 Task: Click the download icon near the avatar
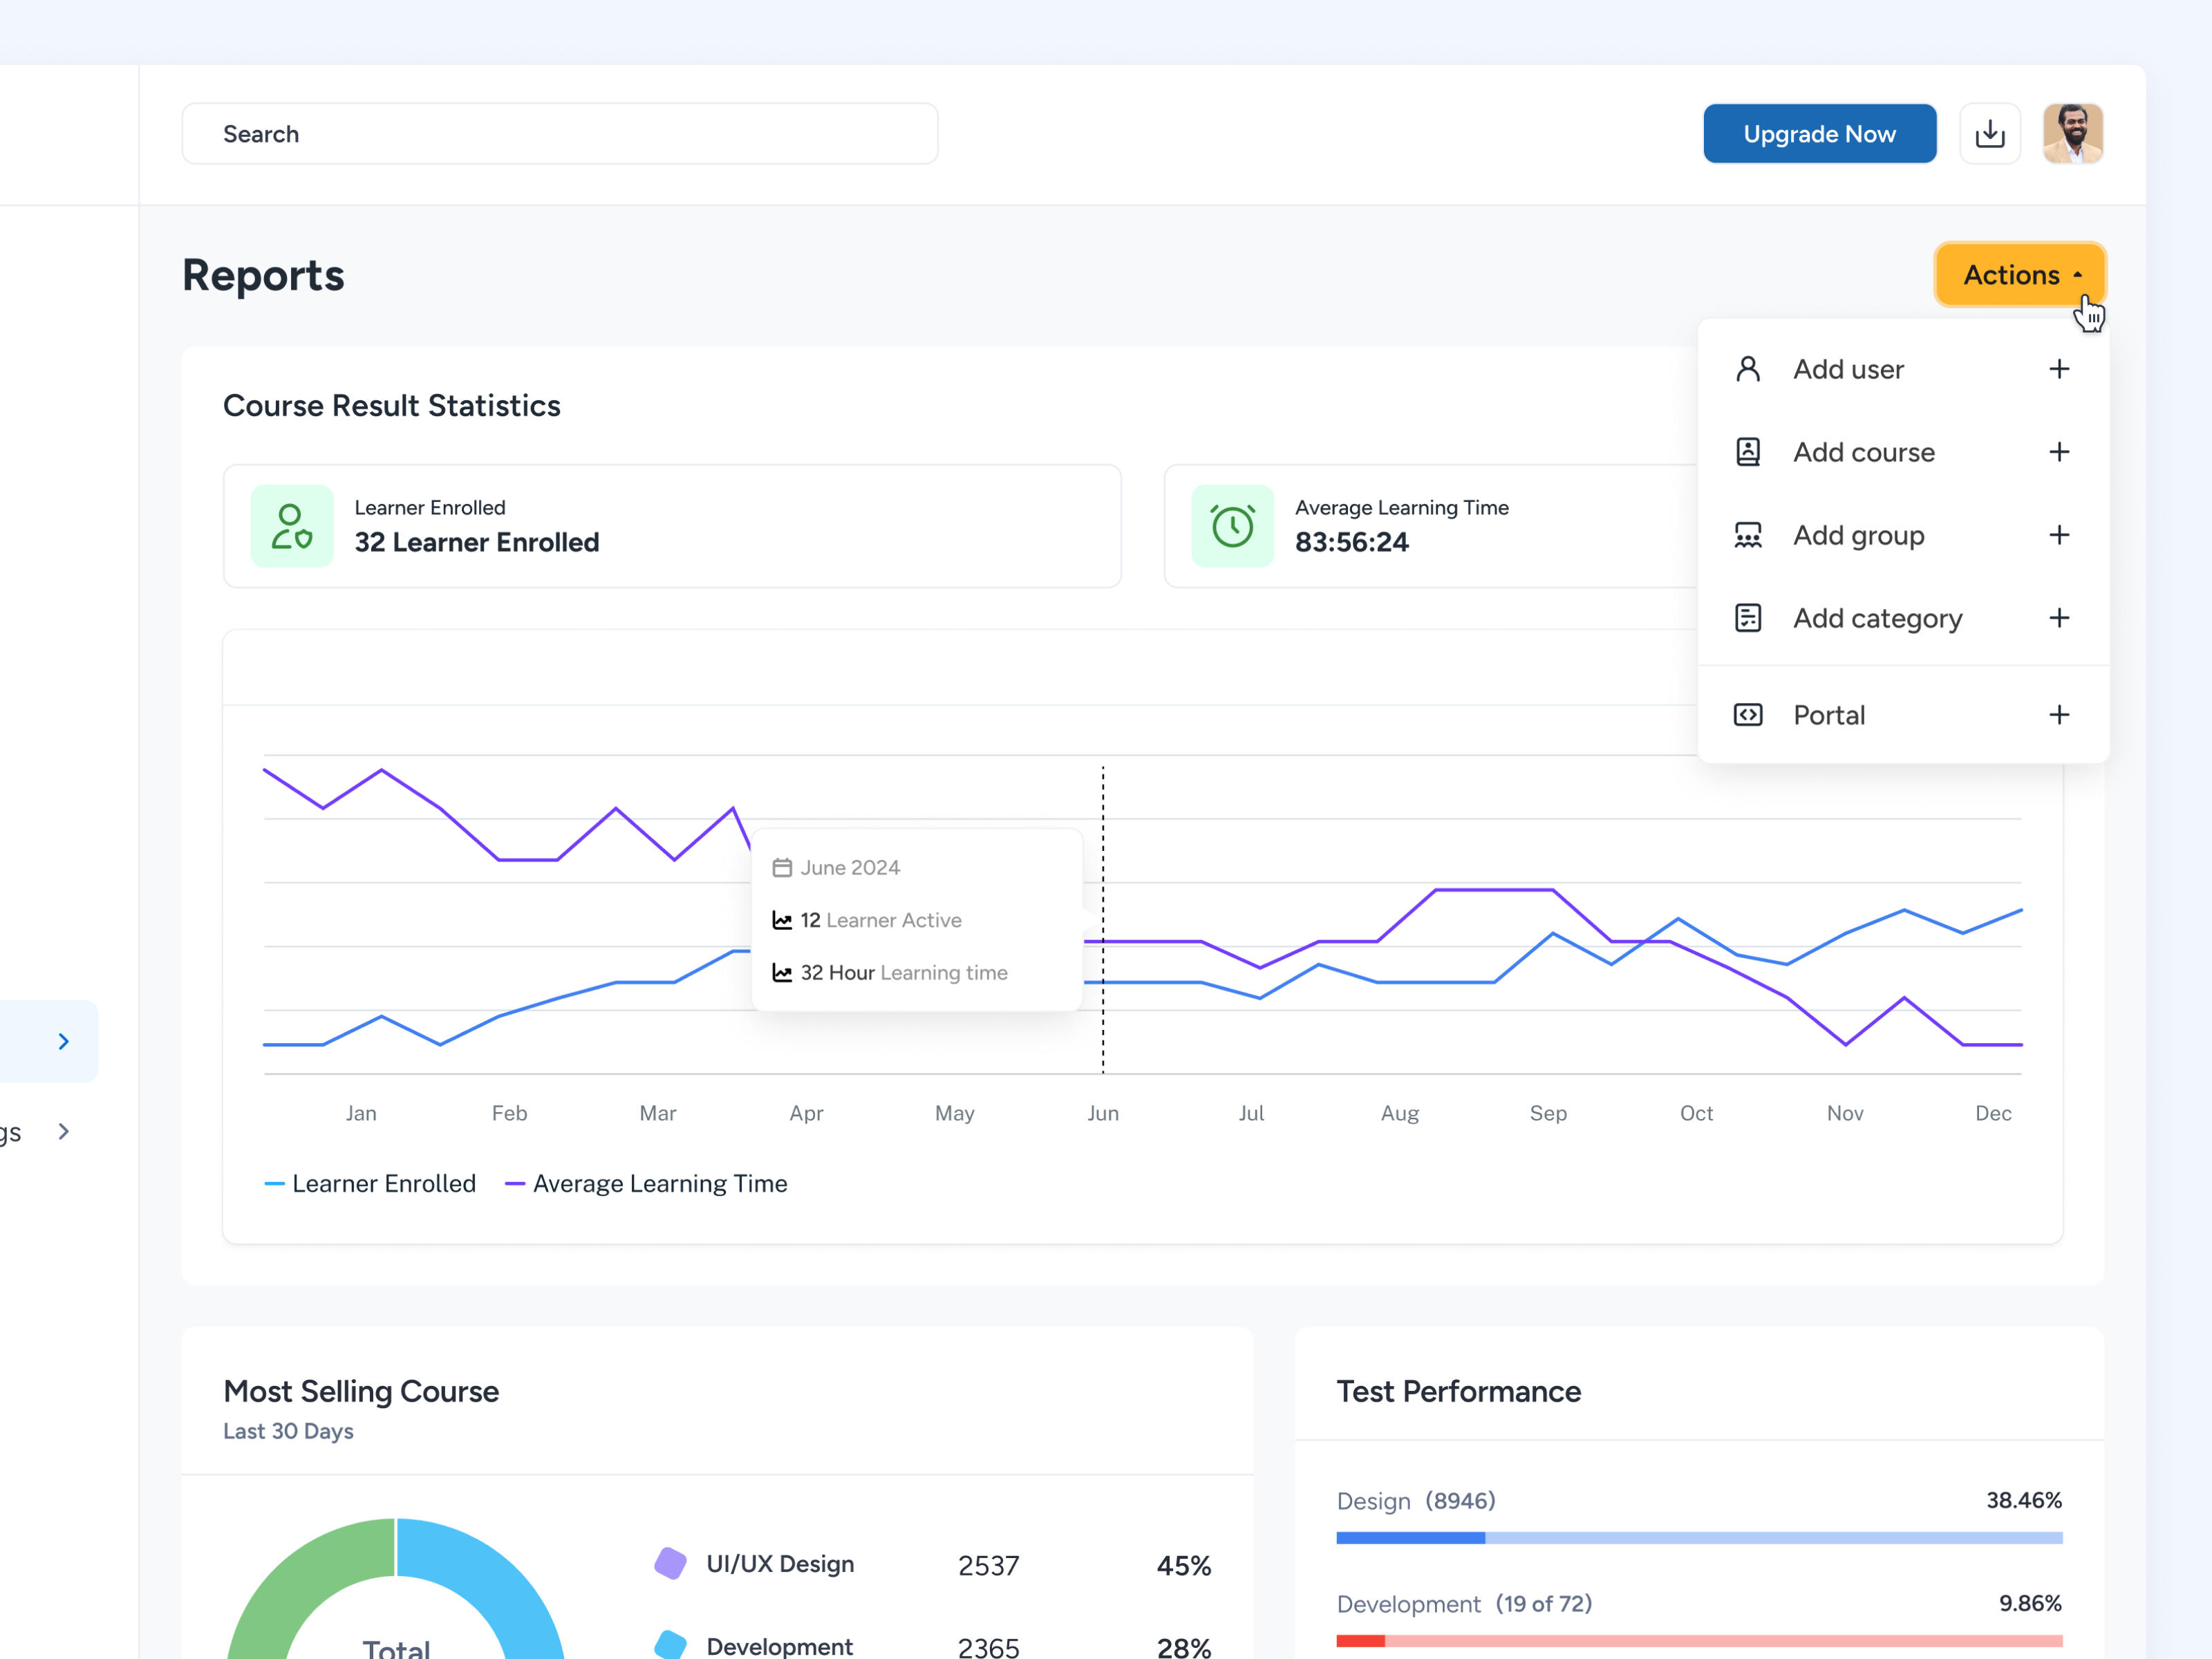(1990, 133)
